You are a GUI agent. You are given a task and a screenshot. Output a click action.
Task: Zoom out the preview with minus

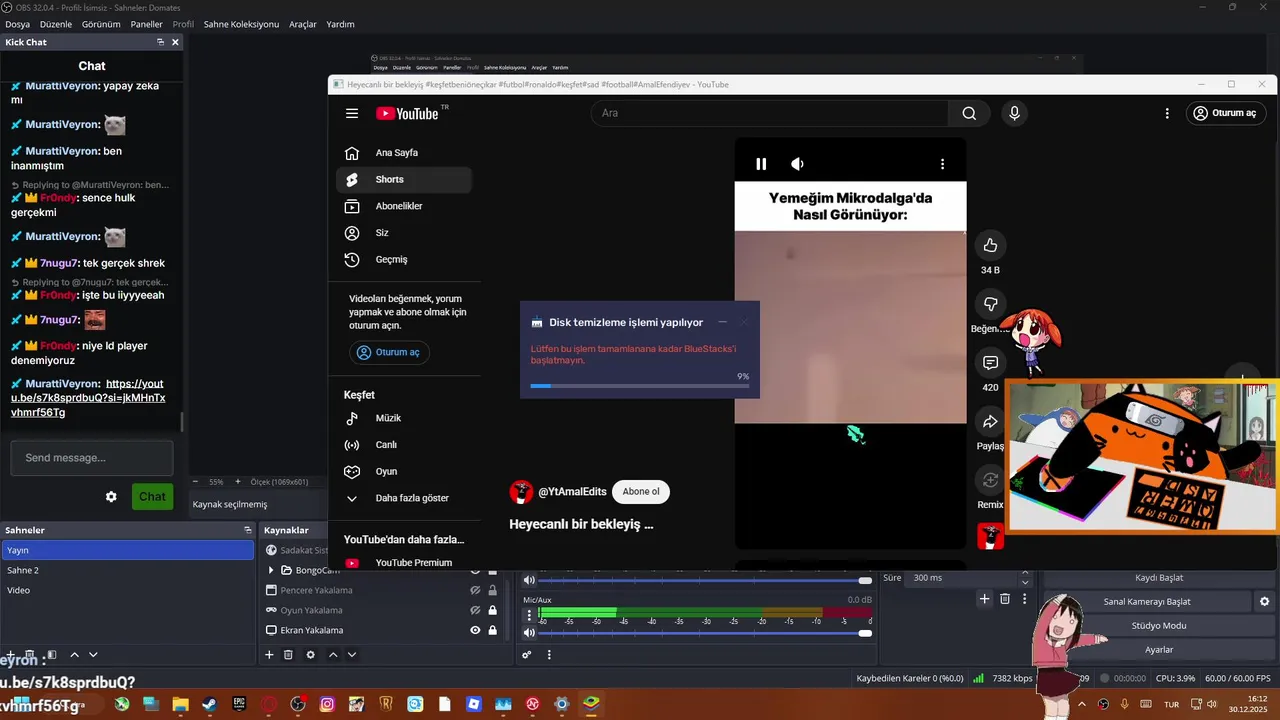[x=195, y=482]
